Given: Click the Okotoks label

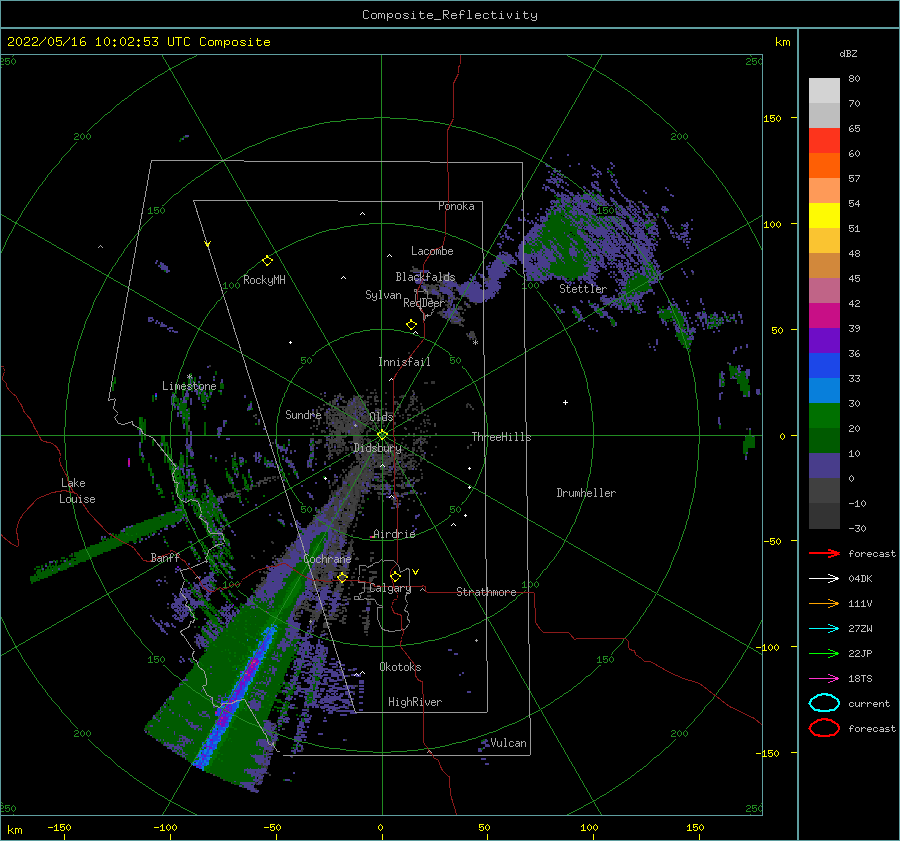Looking at the screenshot, I should [400, 667].
